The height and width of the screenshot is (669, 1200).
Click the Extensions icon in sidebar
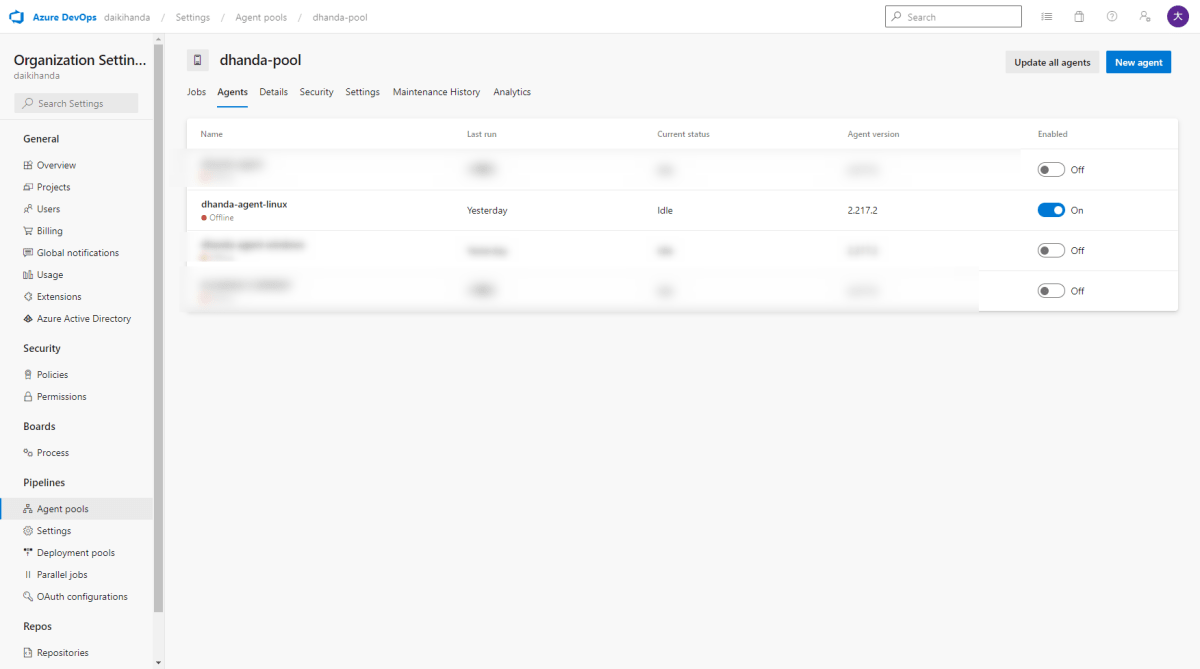[x=28, y=297]
